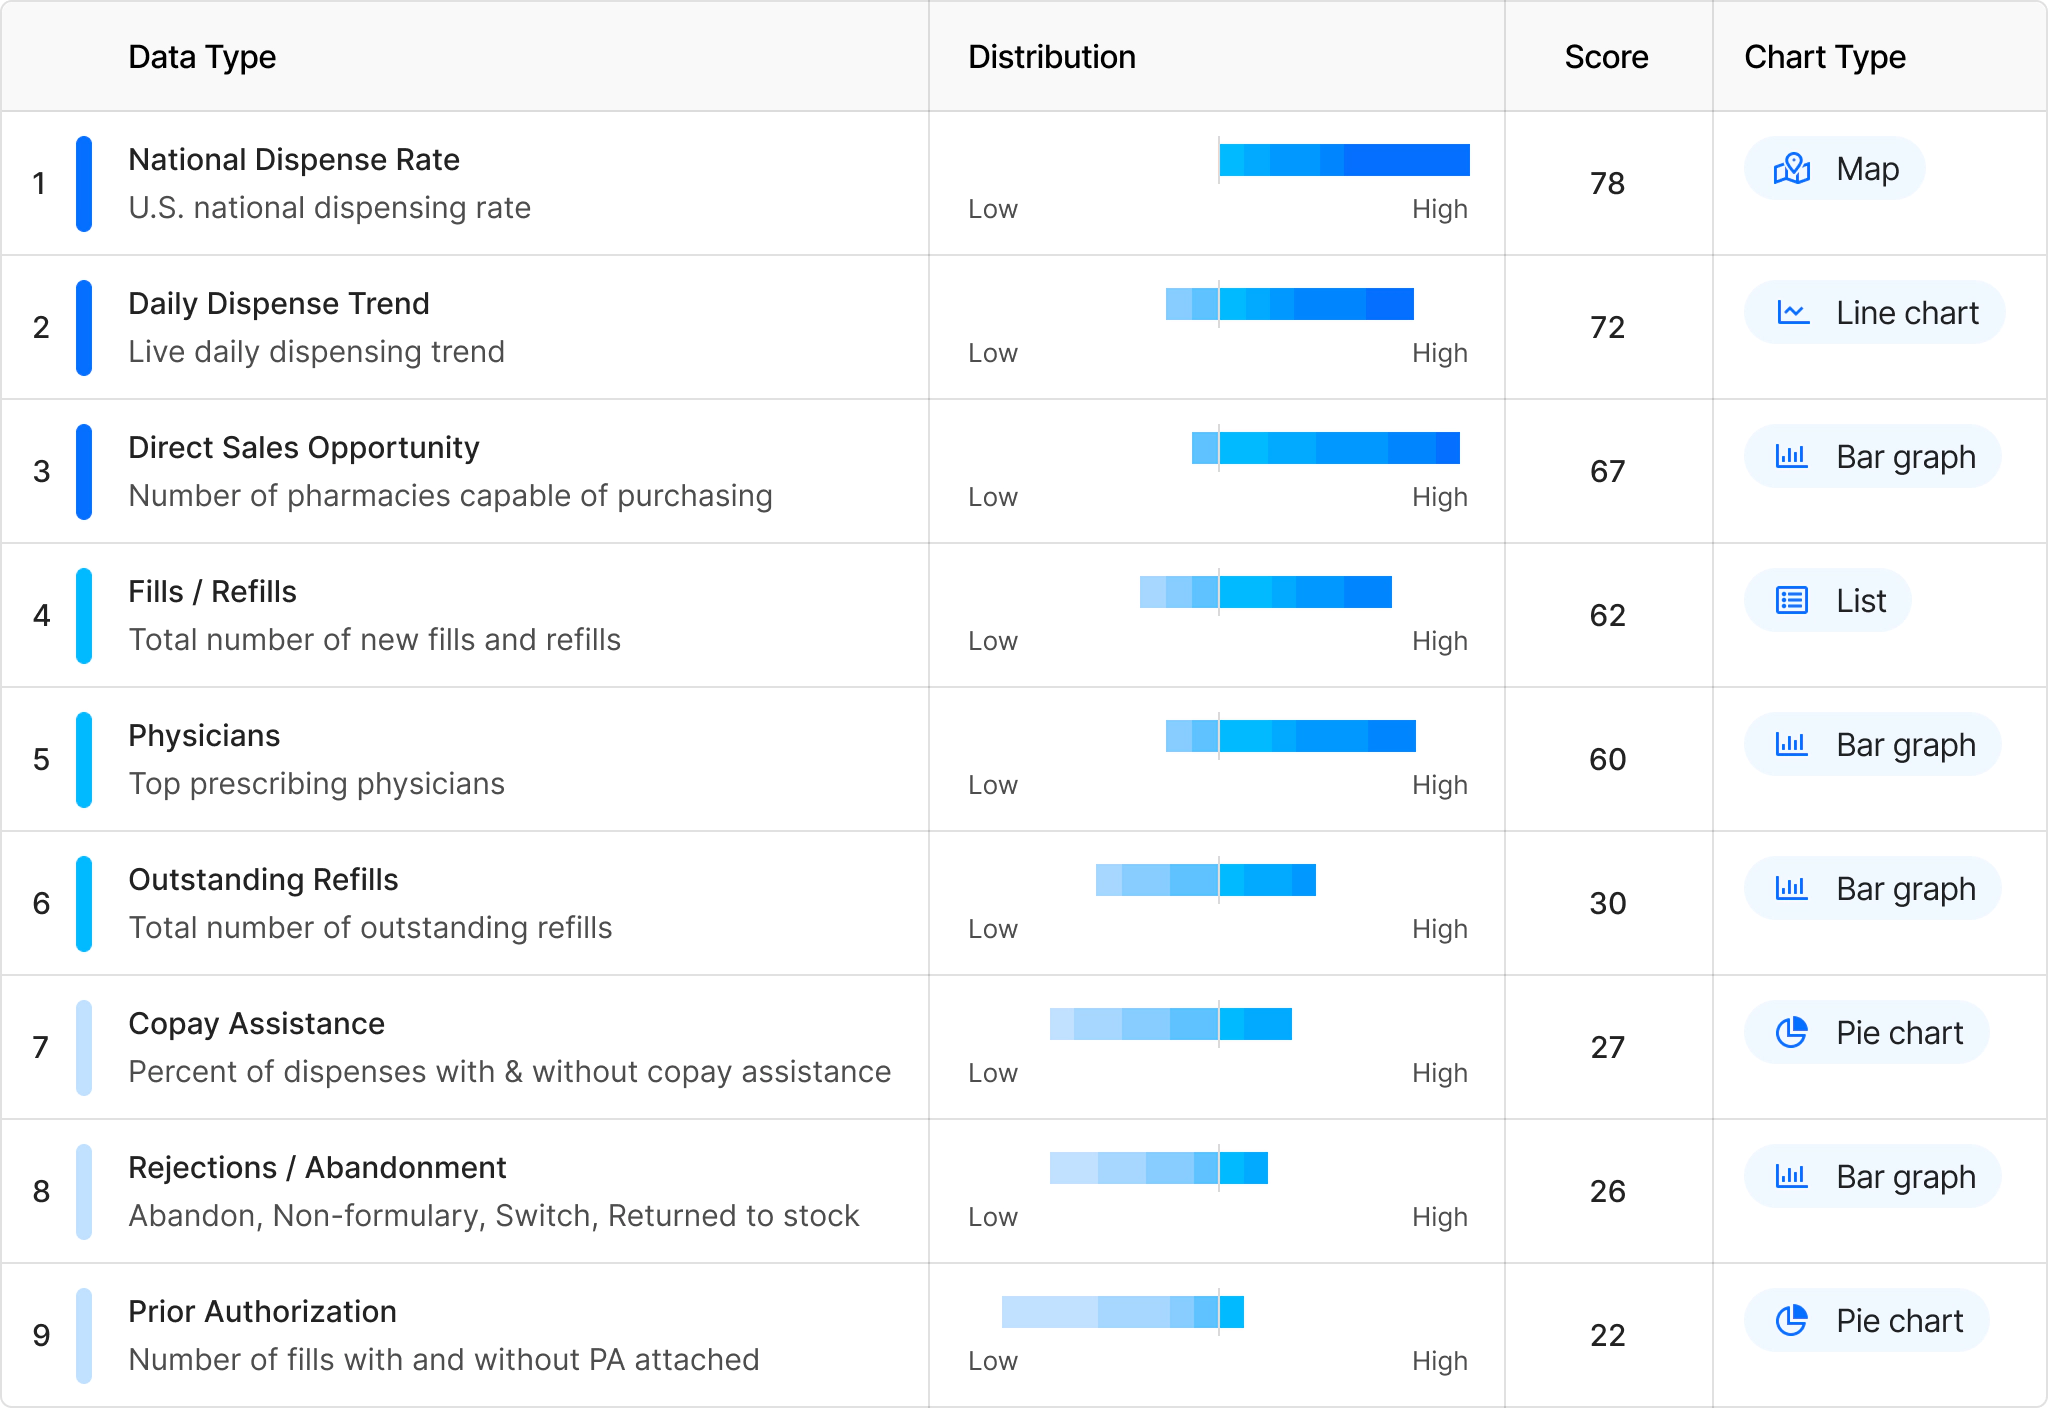Select the National Dispense Rate title
The height and width of the screenshot is (1408, 2048).
pos(294,160)
